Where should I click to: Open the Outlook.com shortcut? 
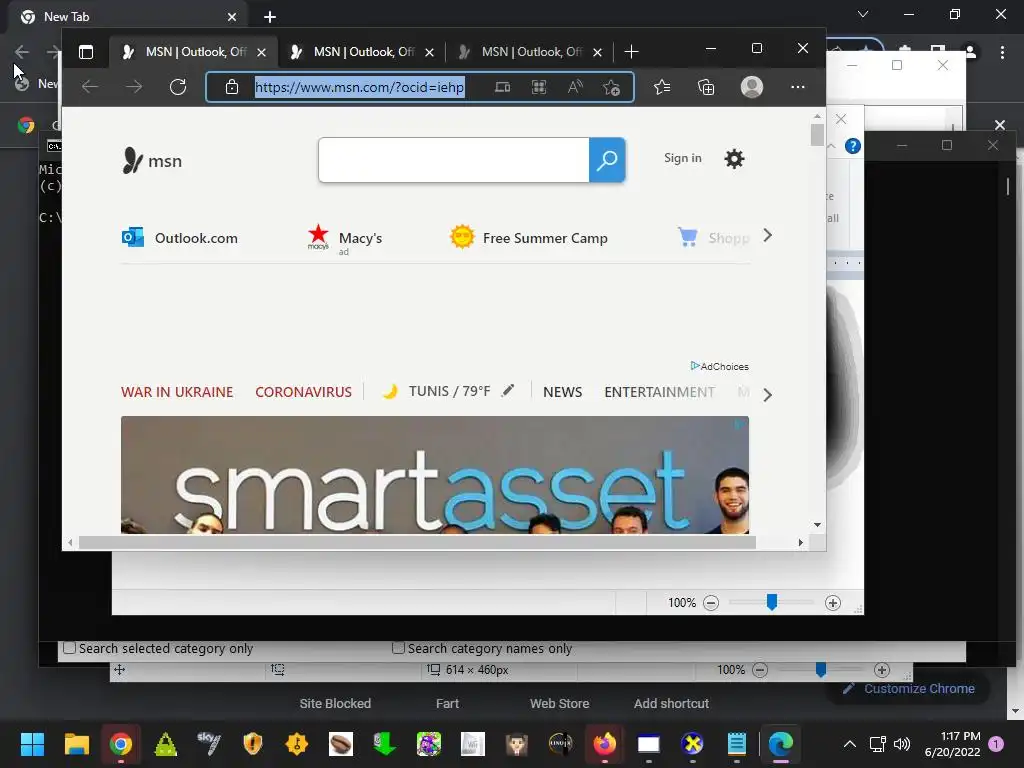[x=180, y=238]
